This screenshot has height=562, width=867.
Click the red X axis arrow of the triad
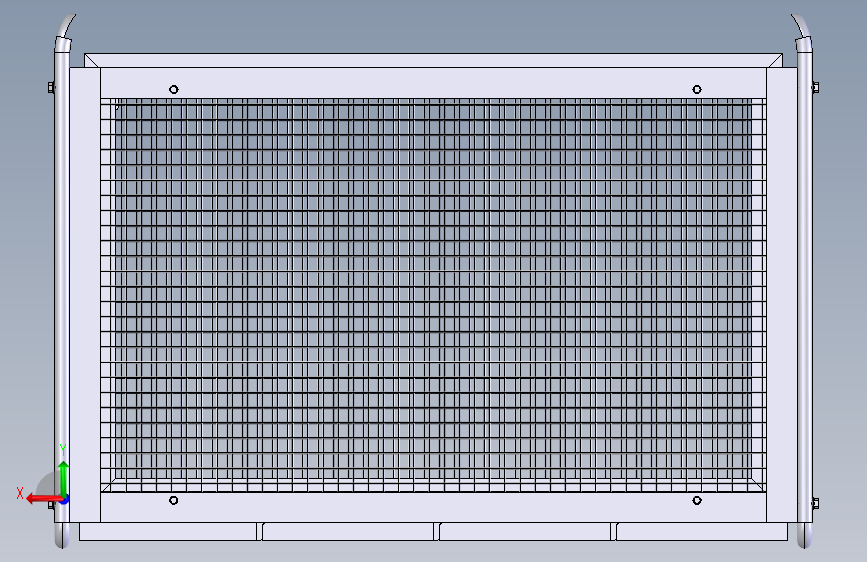click(43, 499)
